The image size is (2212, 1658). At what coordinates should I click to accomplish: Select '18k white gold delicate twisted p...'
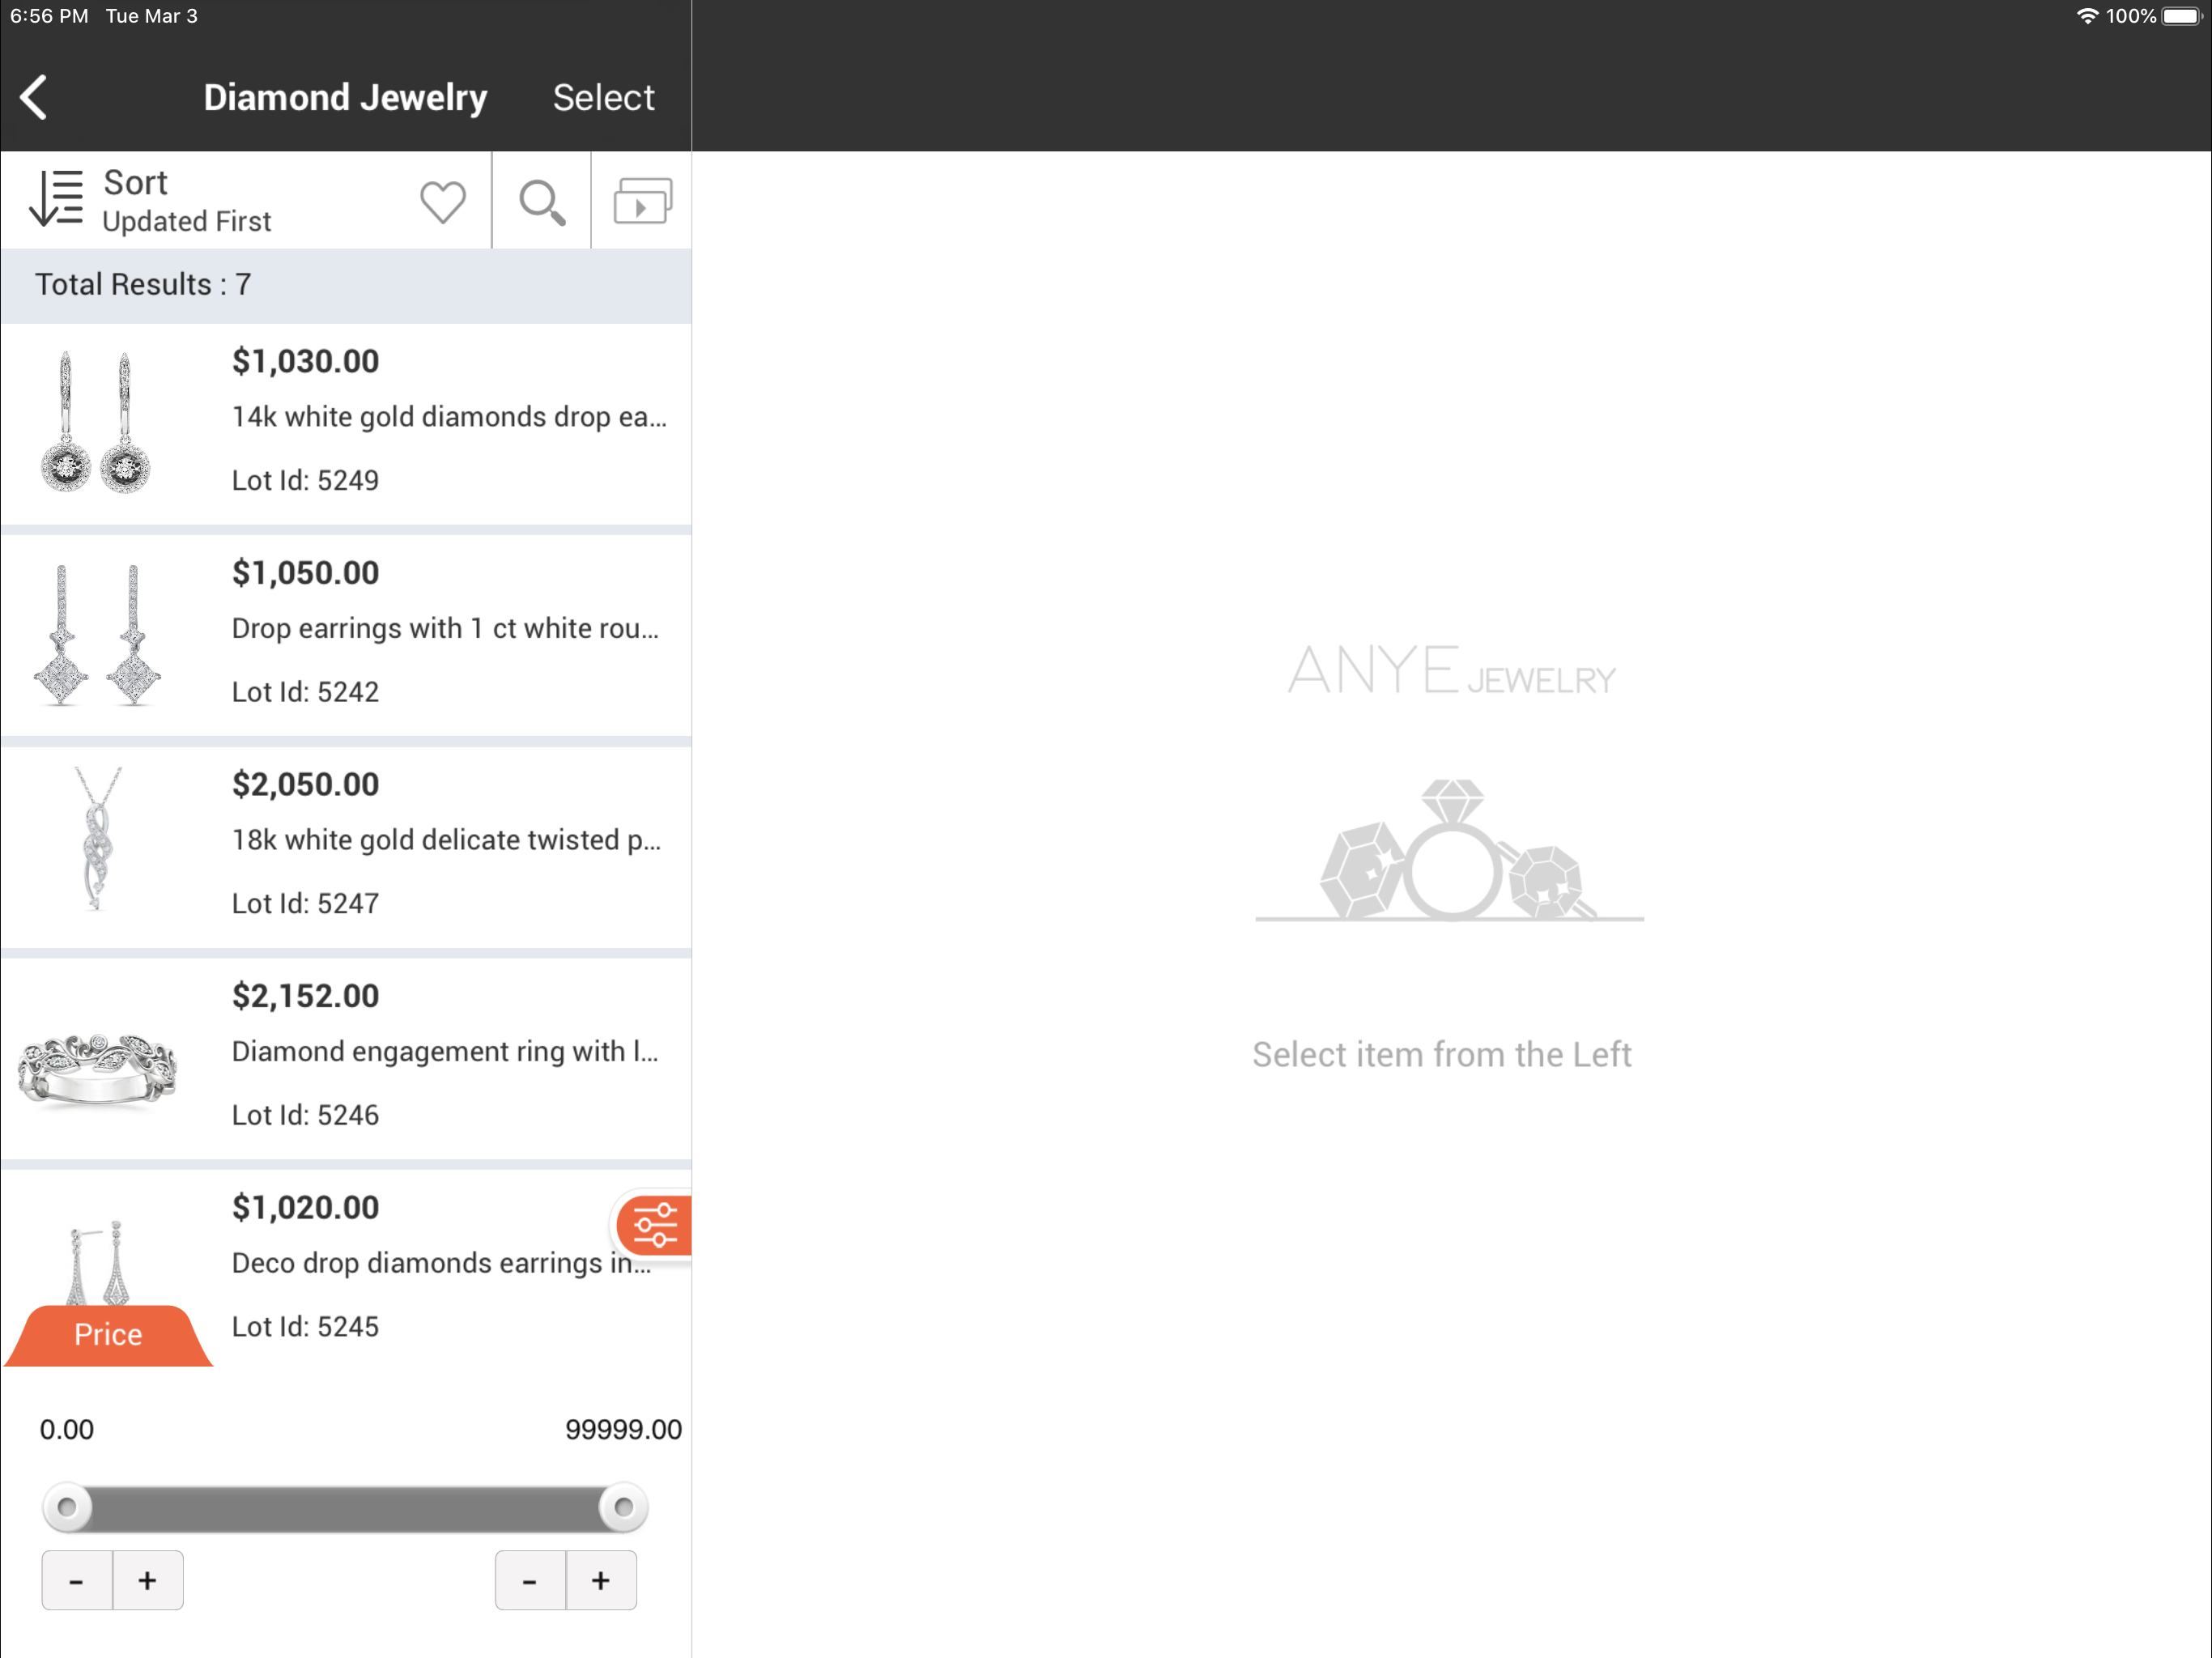tap(446, 840)
